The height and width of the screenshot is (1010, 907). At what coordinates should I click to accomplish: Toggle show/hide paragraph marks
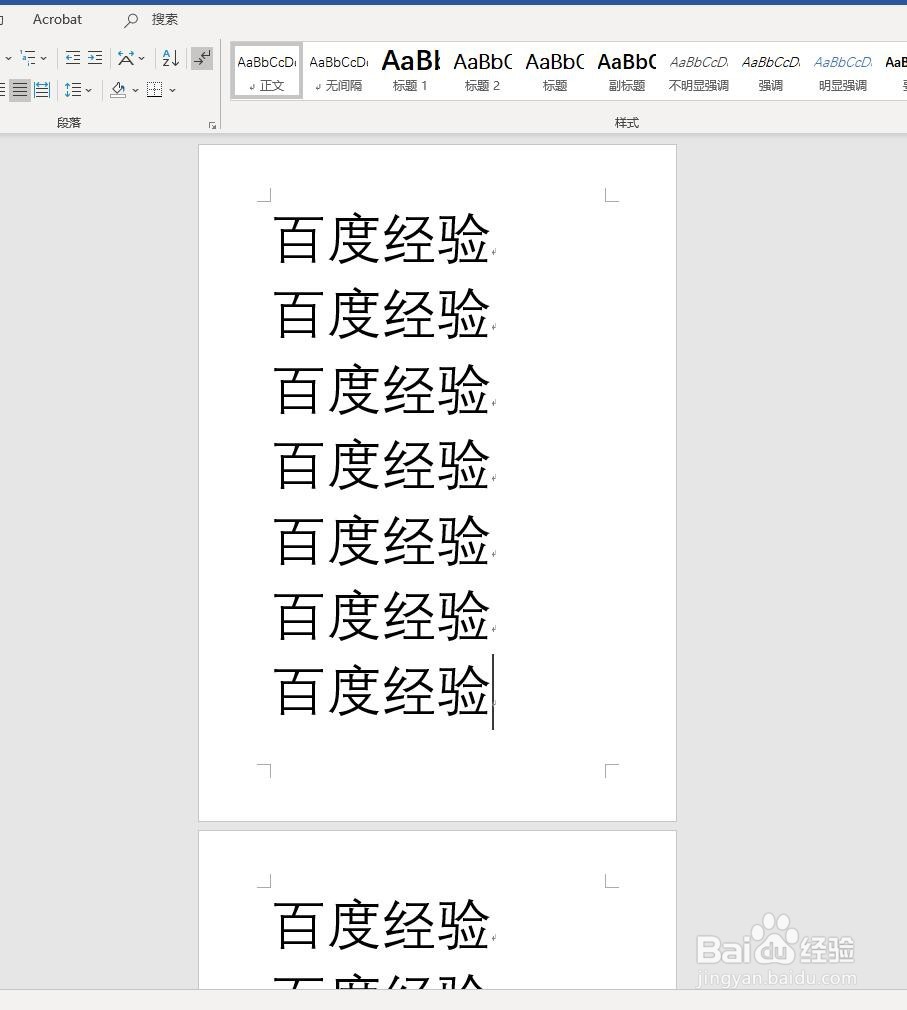202,59
